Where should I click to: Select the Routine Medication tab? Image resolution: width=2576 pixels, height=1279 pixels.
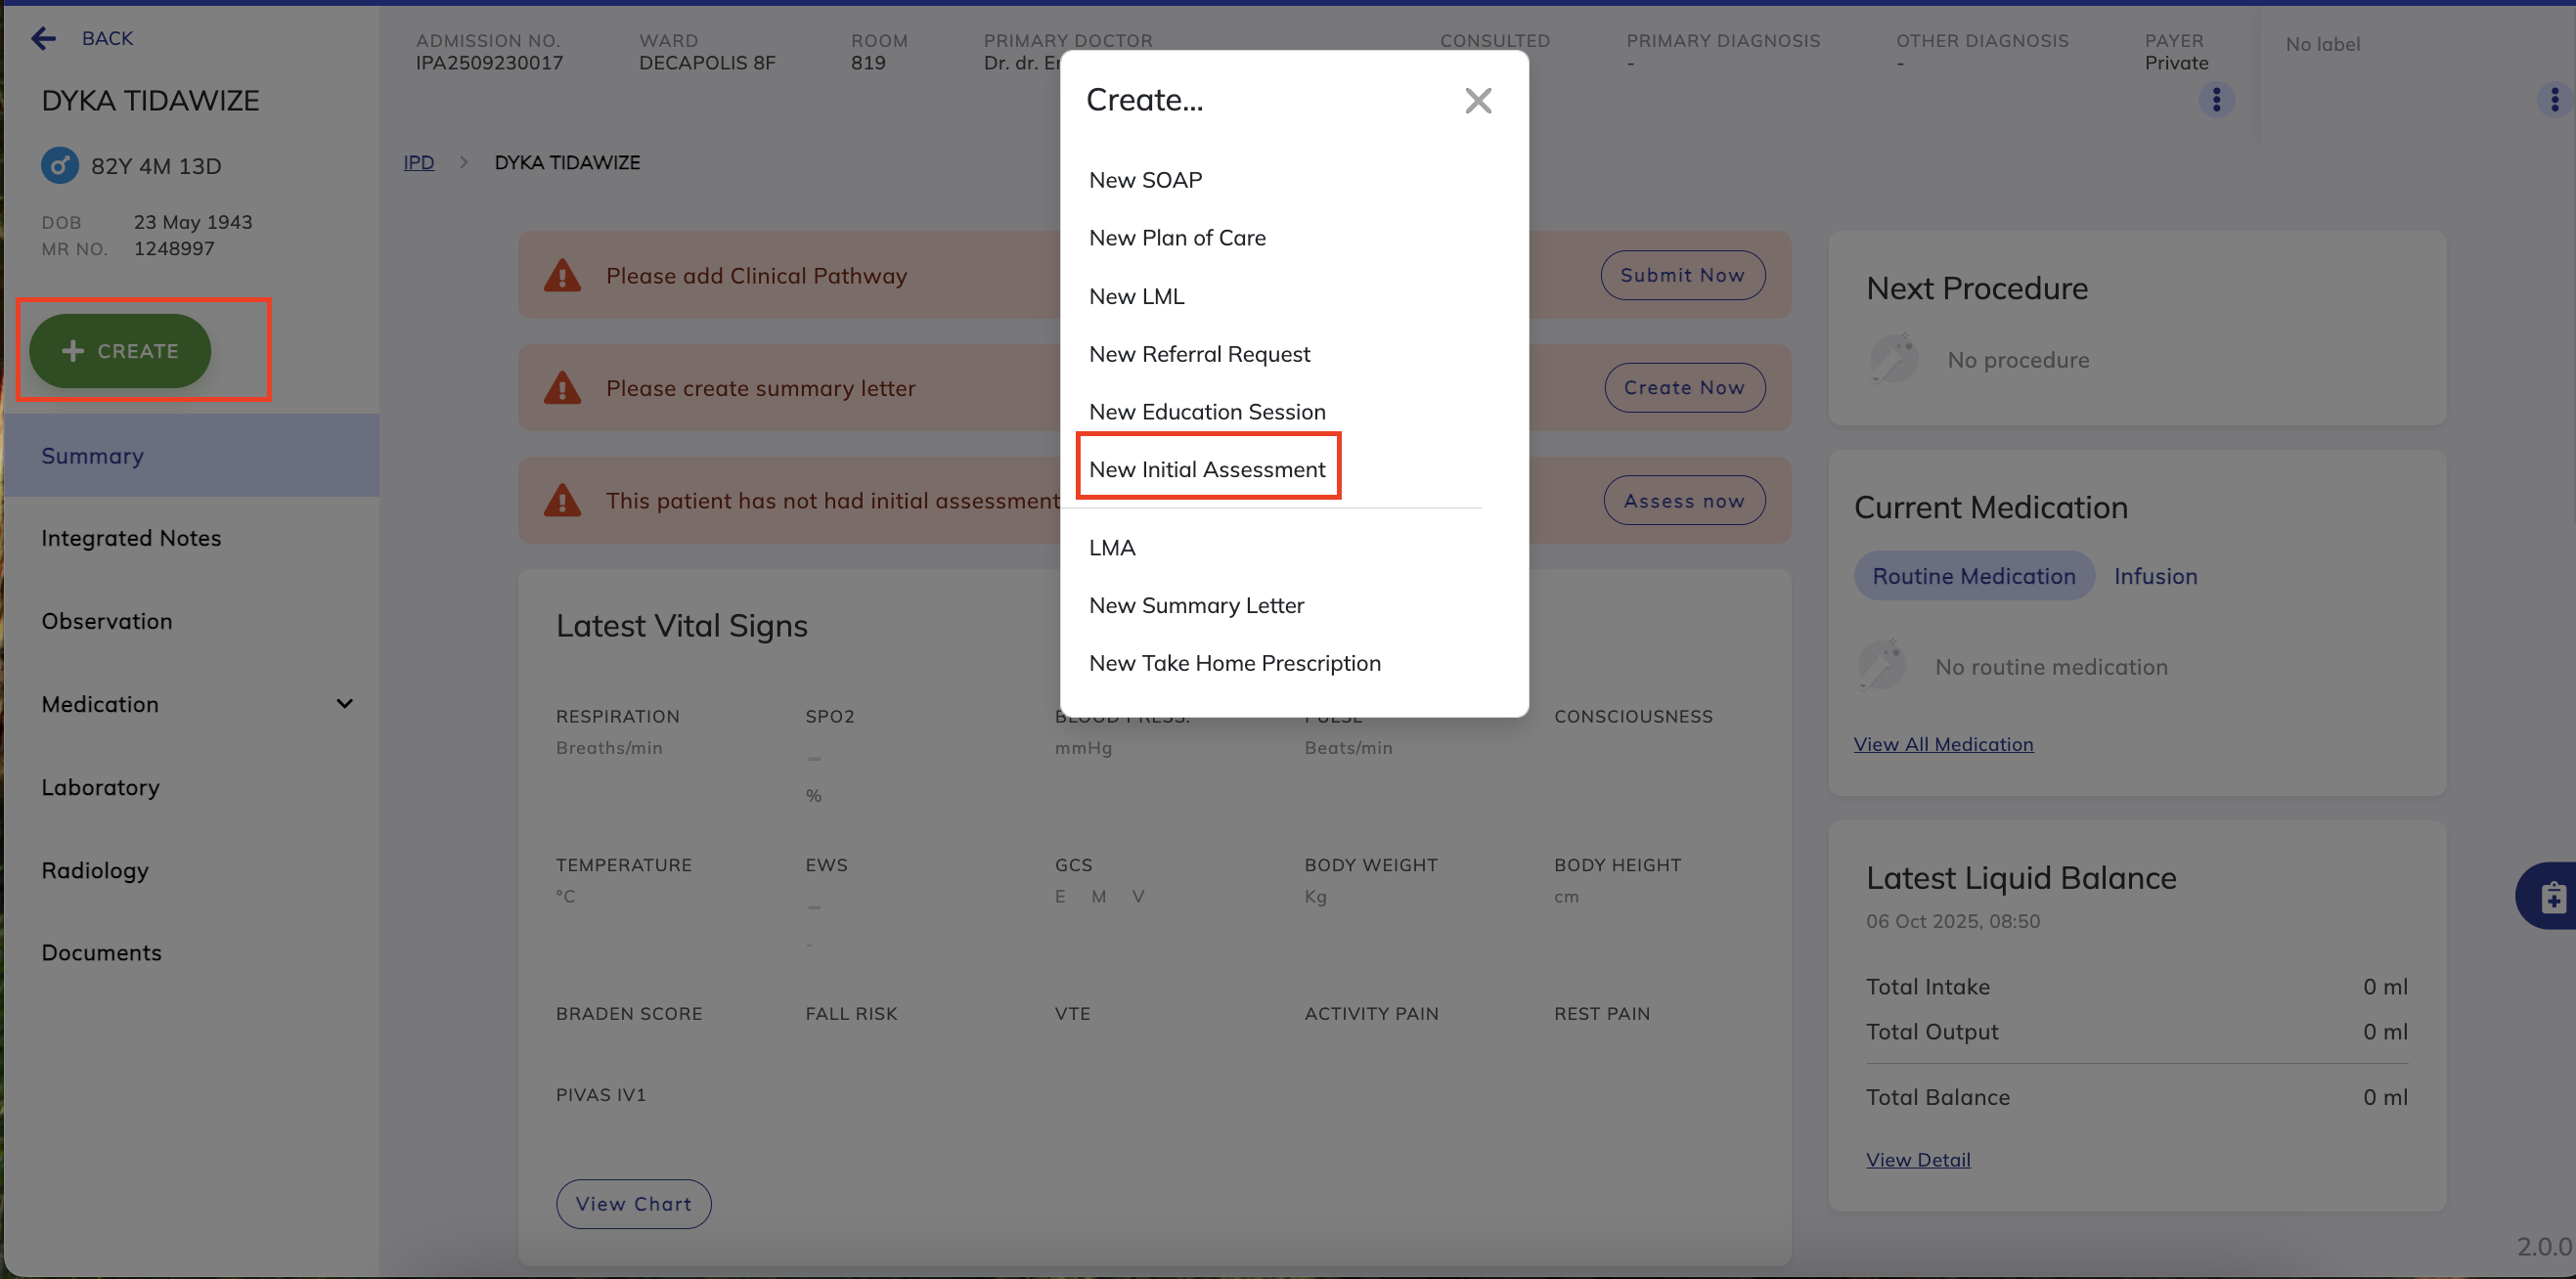click(1973, 576)
